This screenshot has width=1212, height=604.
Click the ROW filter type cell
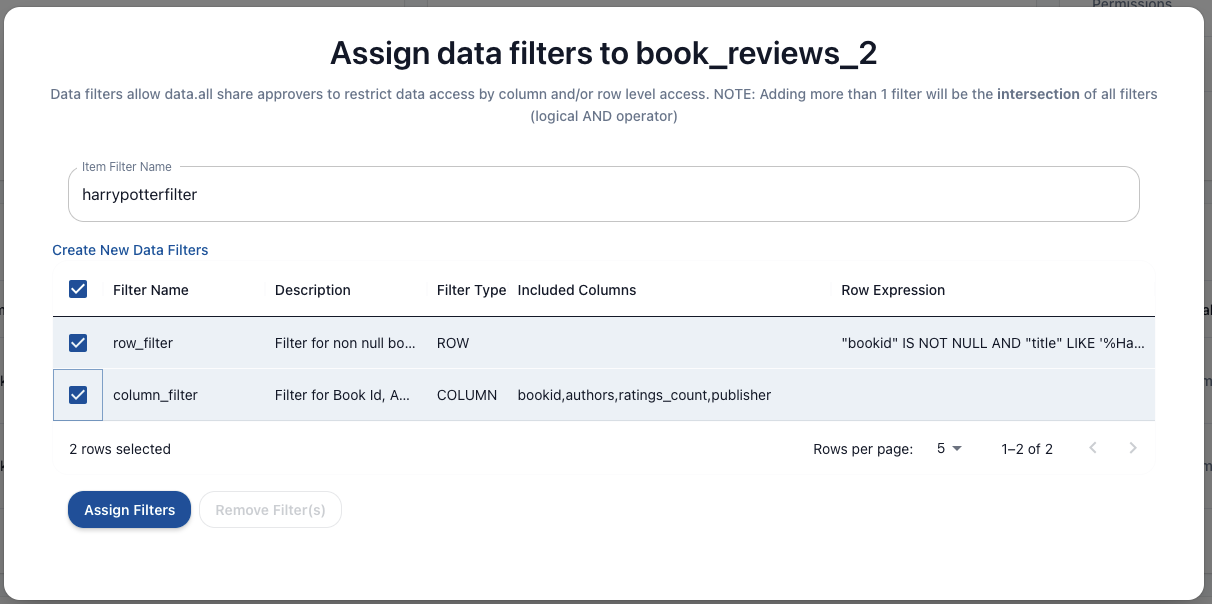pos(469,343)
